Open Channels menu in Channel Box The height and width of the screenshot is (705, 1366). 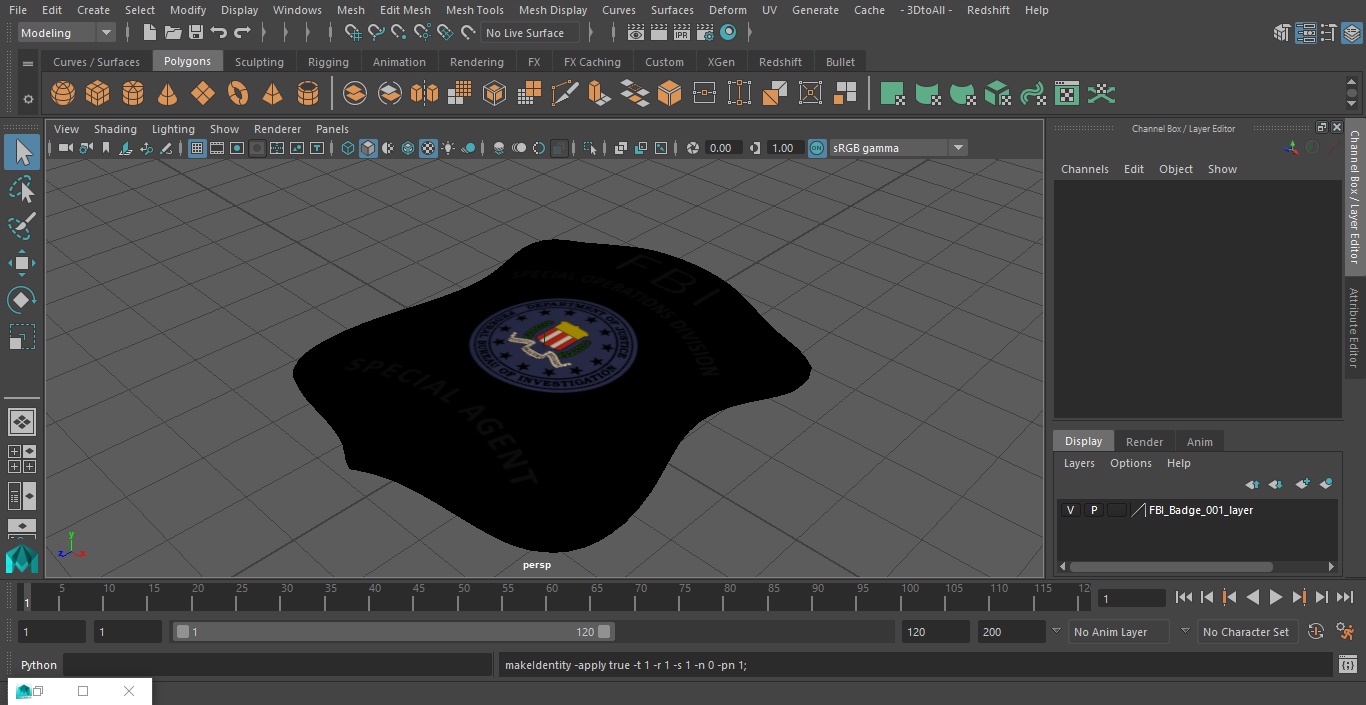[x=1084, y=169]
